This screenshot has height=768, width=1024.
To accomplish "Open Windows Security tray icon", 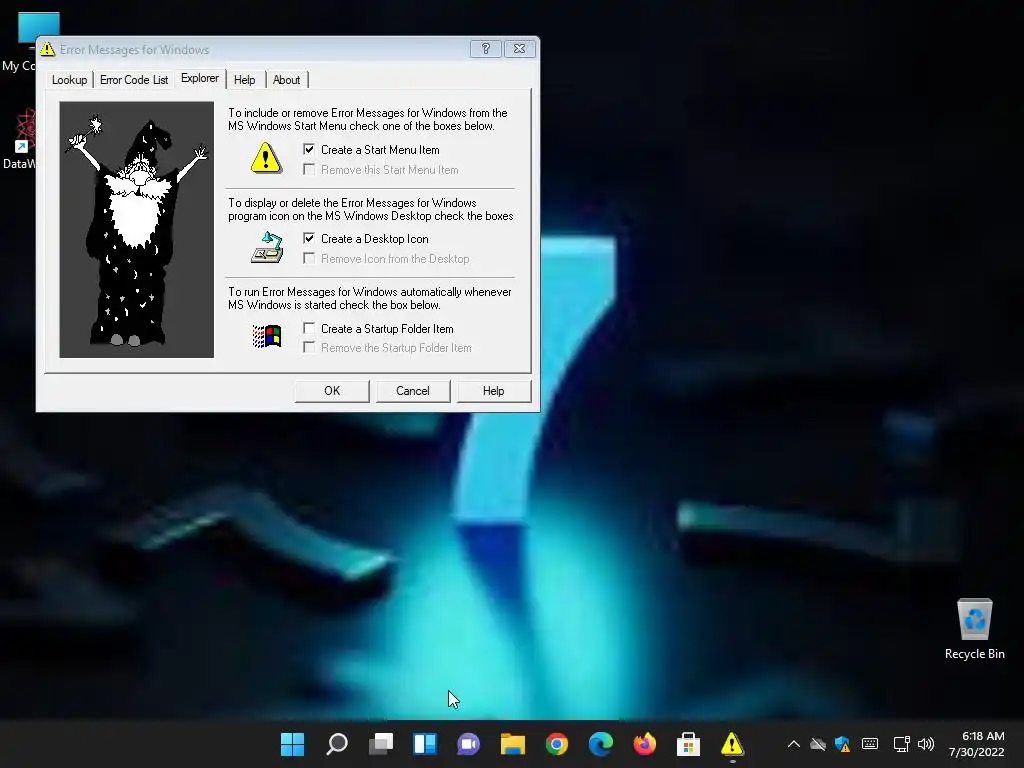I will 842,744.
